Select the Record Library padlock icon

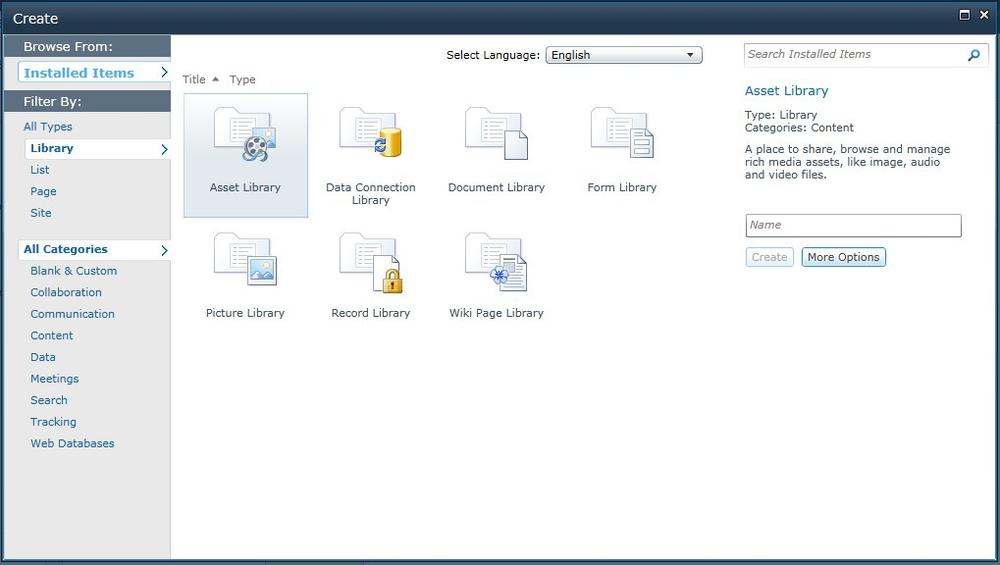pos(392,280)
